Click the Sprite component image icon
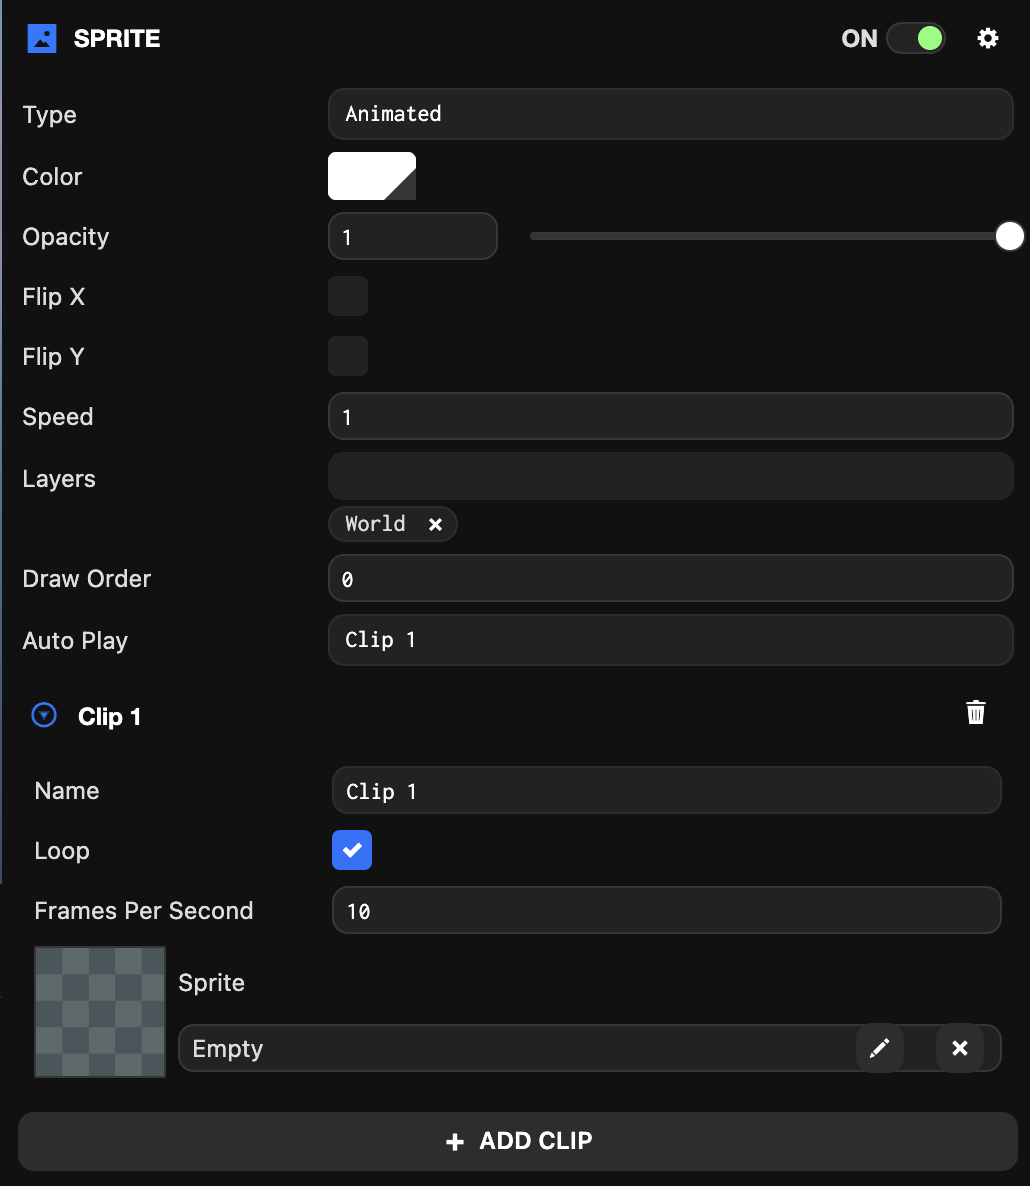This screenshot has width=1030, height=1186. coord(42,39)
